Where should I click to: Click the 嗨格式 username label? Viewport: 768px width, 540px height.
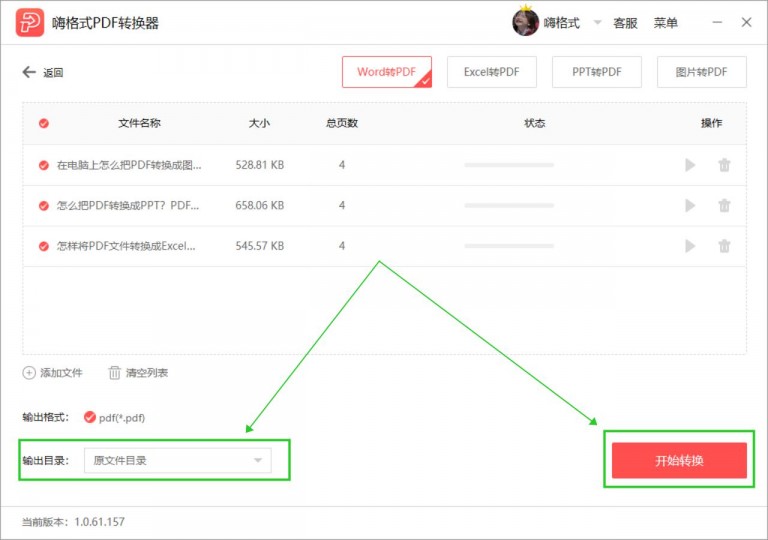[x=562, y=23]
